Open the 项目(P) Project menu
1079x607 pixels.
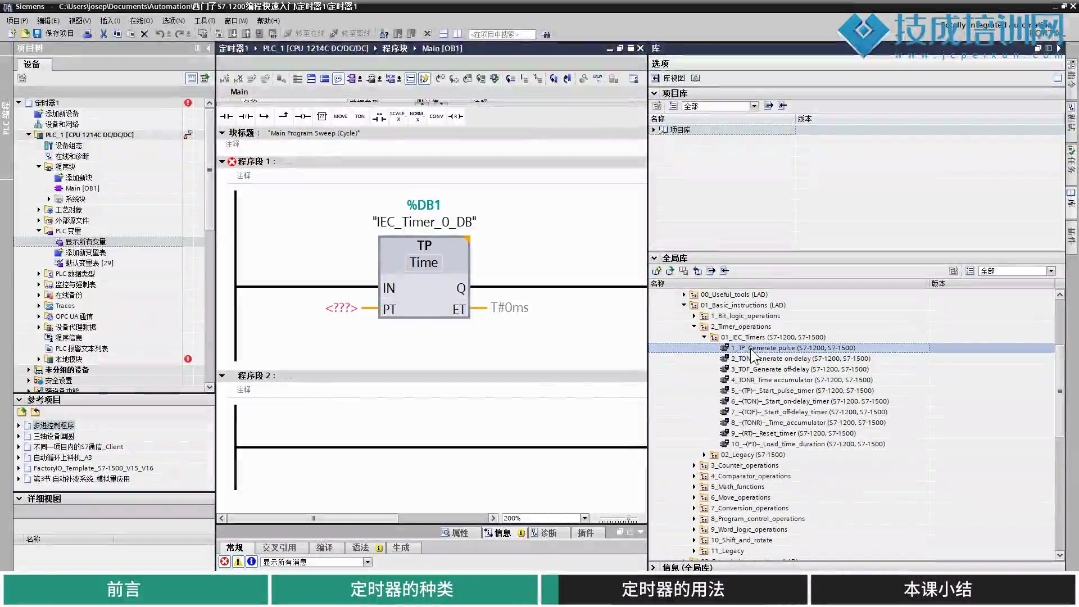17,21
